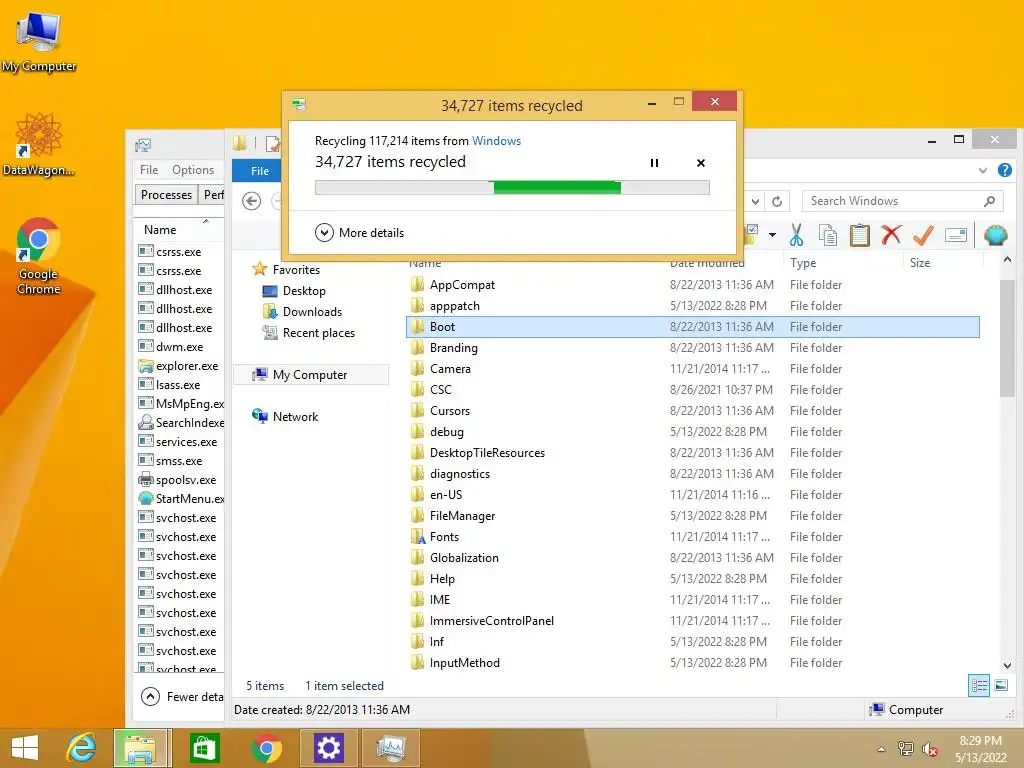This screenshot has height=768, width=1024.
Task: Select Desktop in navigation pane
Action: click(x=294, y=291)
